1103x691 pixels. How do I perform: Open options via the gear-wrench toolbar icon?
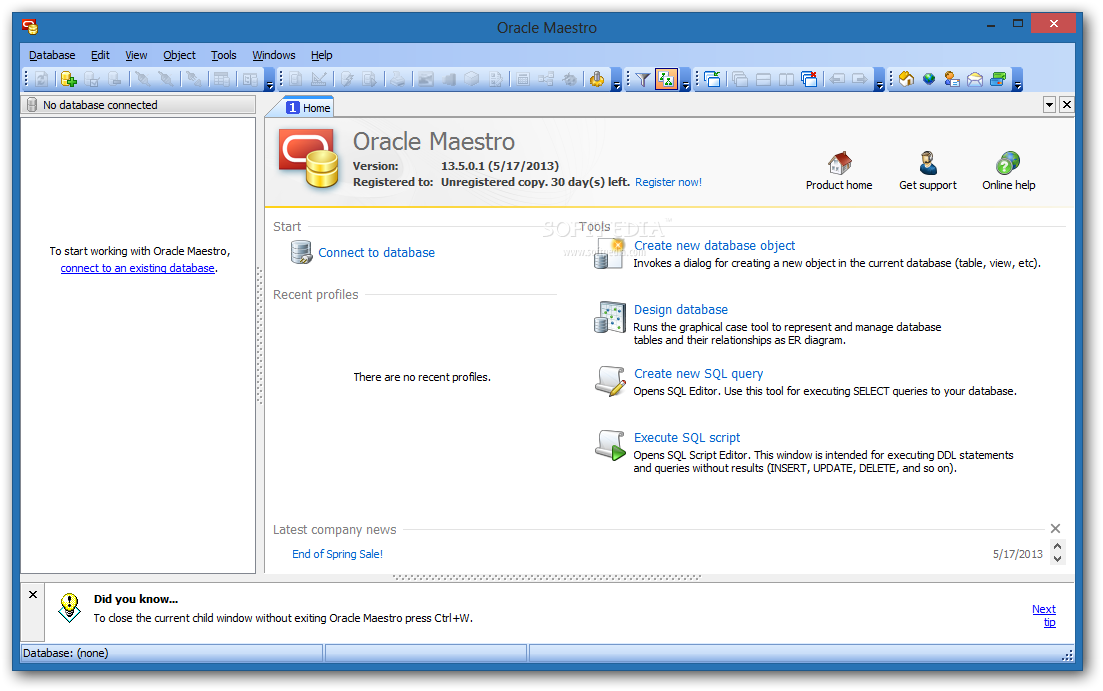pos(597,80)
